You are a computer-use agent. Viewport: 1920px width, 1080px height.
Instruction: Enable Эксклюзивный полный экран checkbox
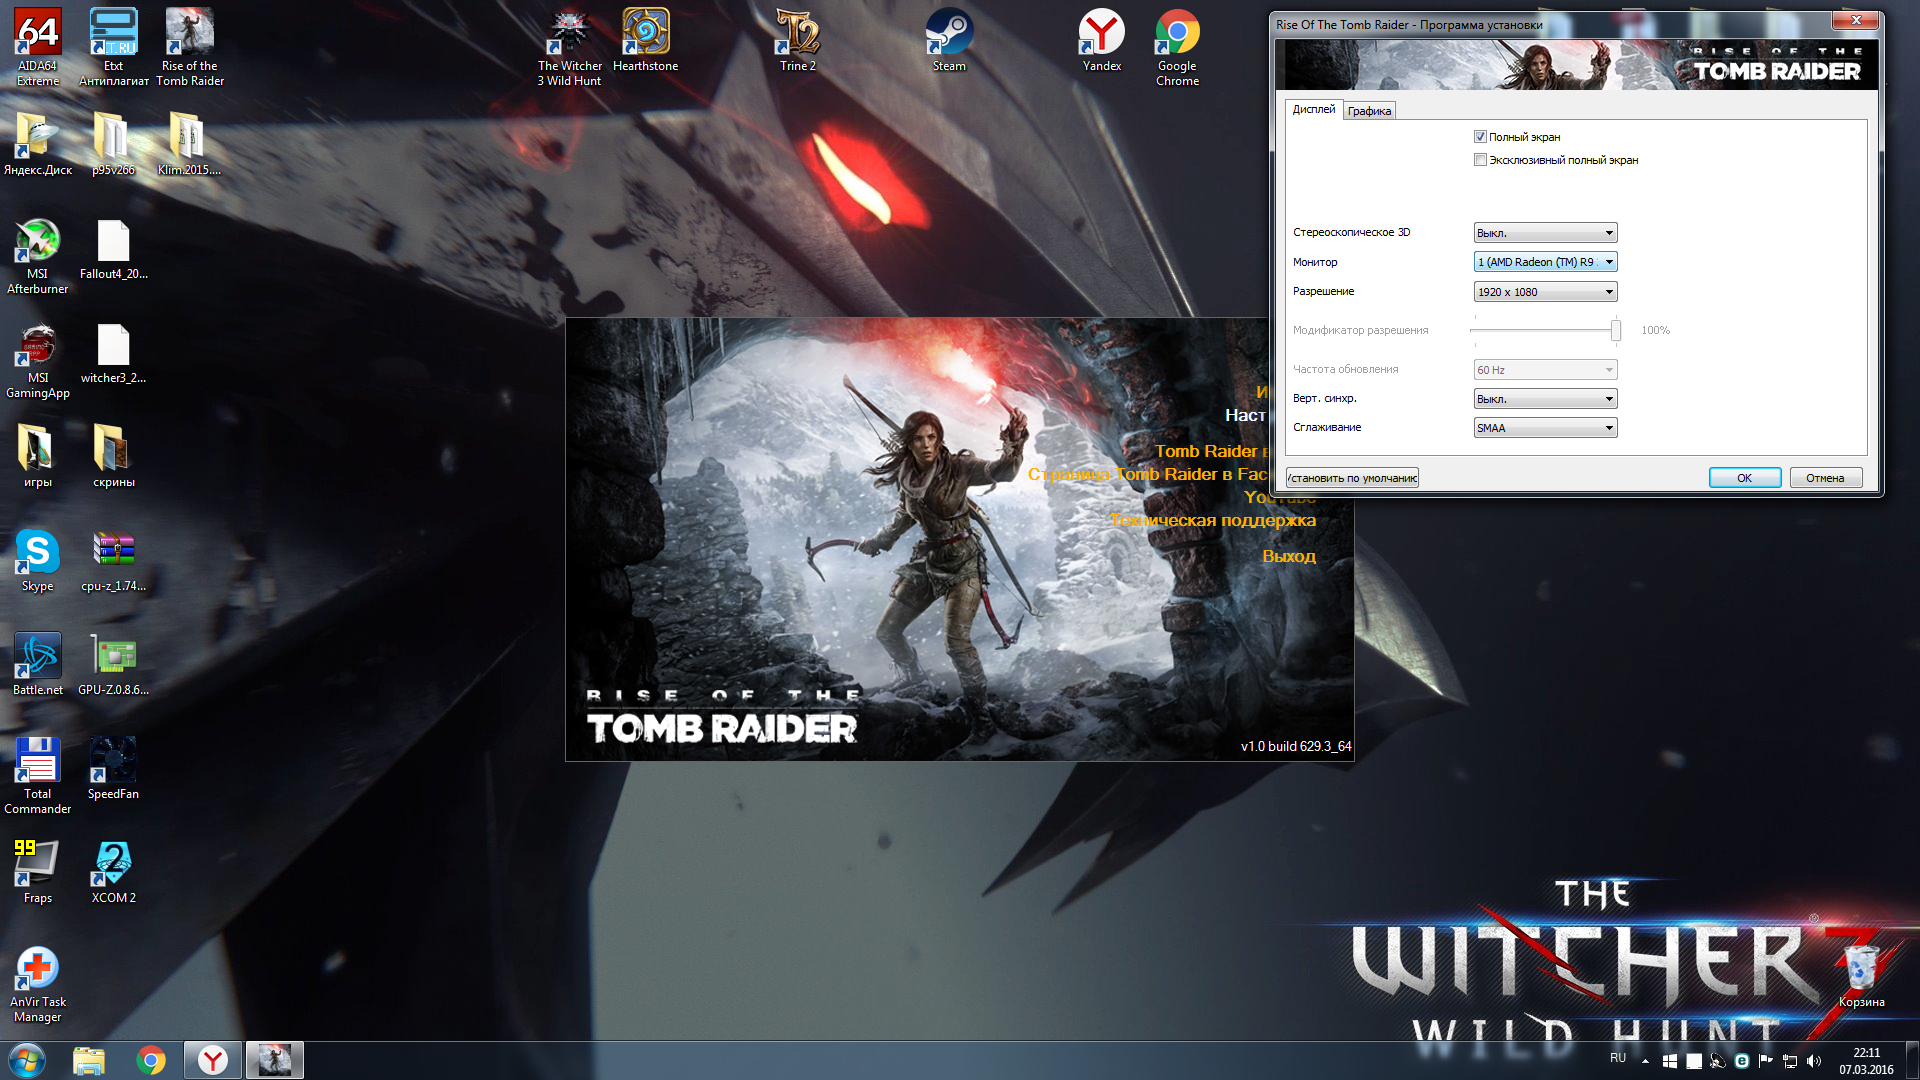tap(1480, 160)
